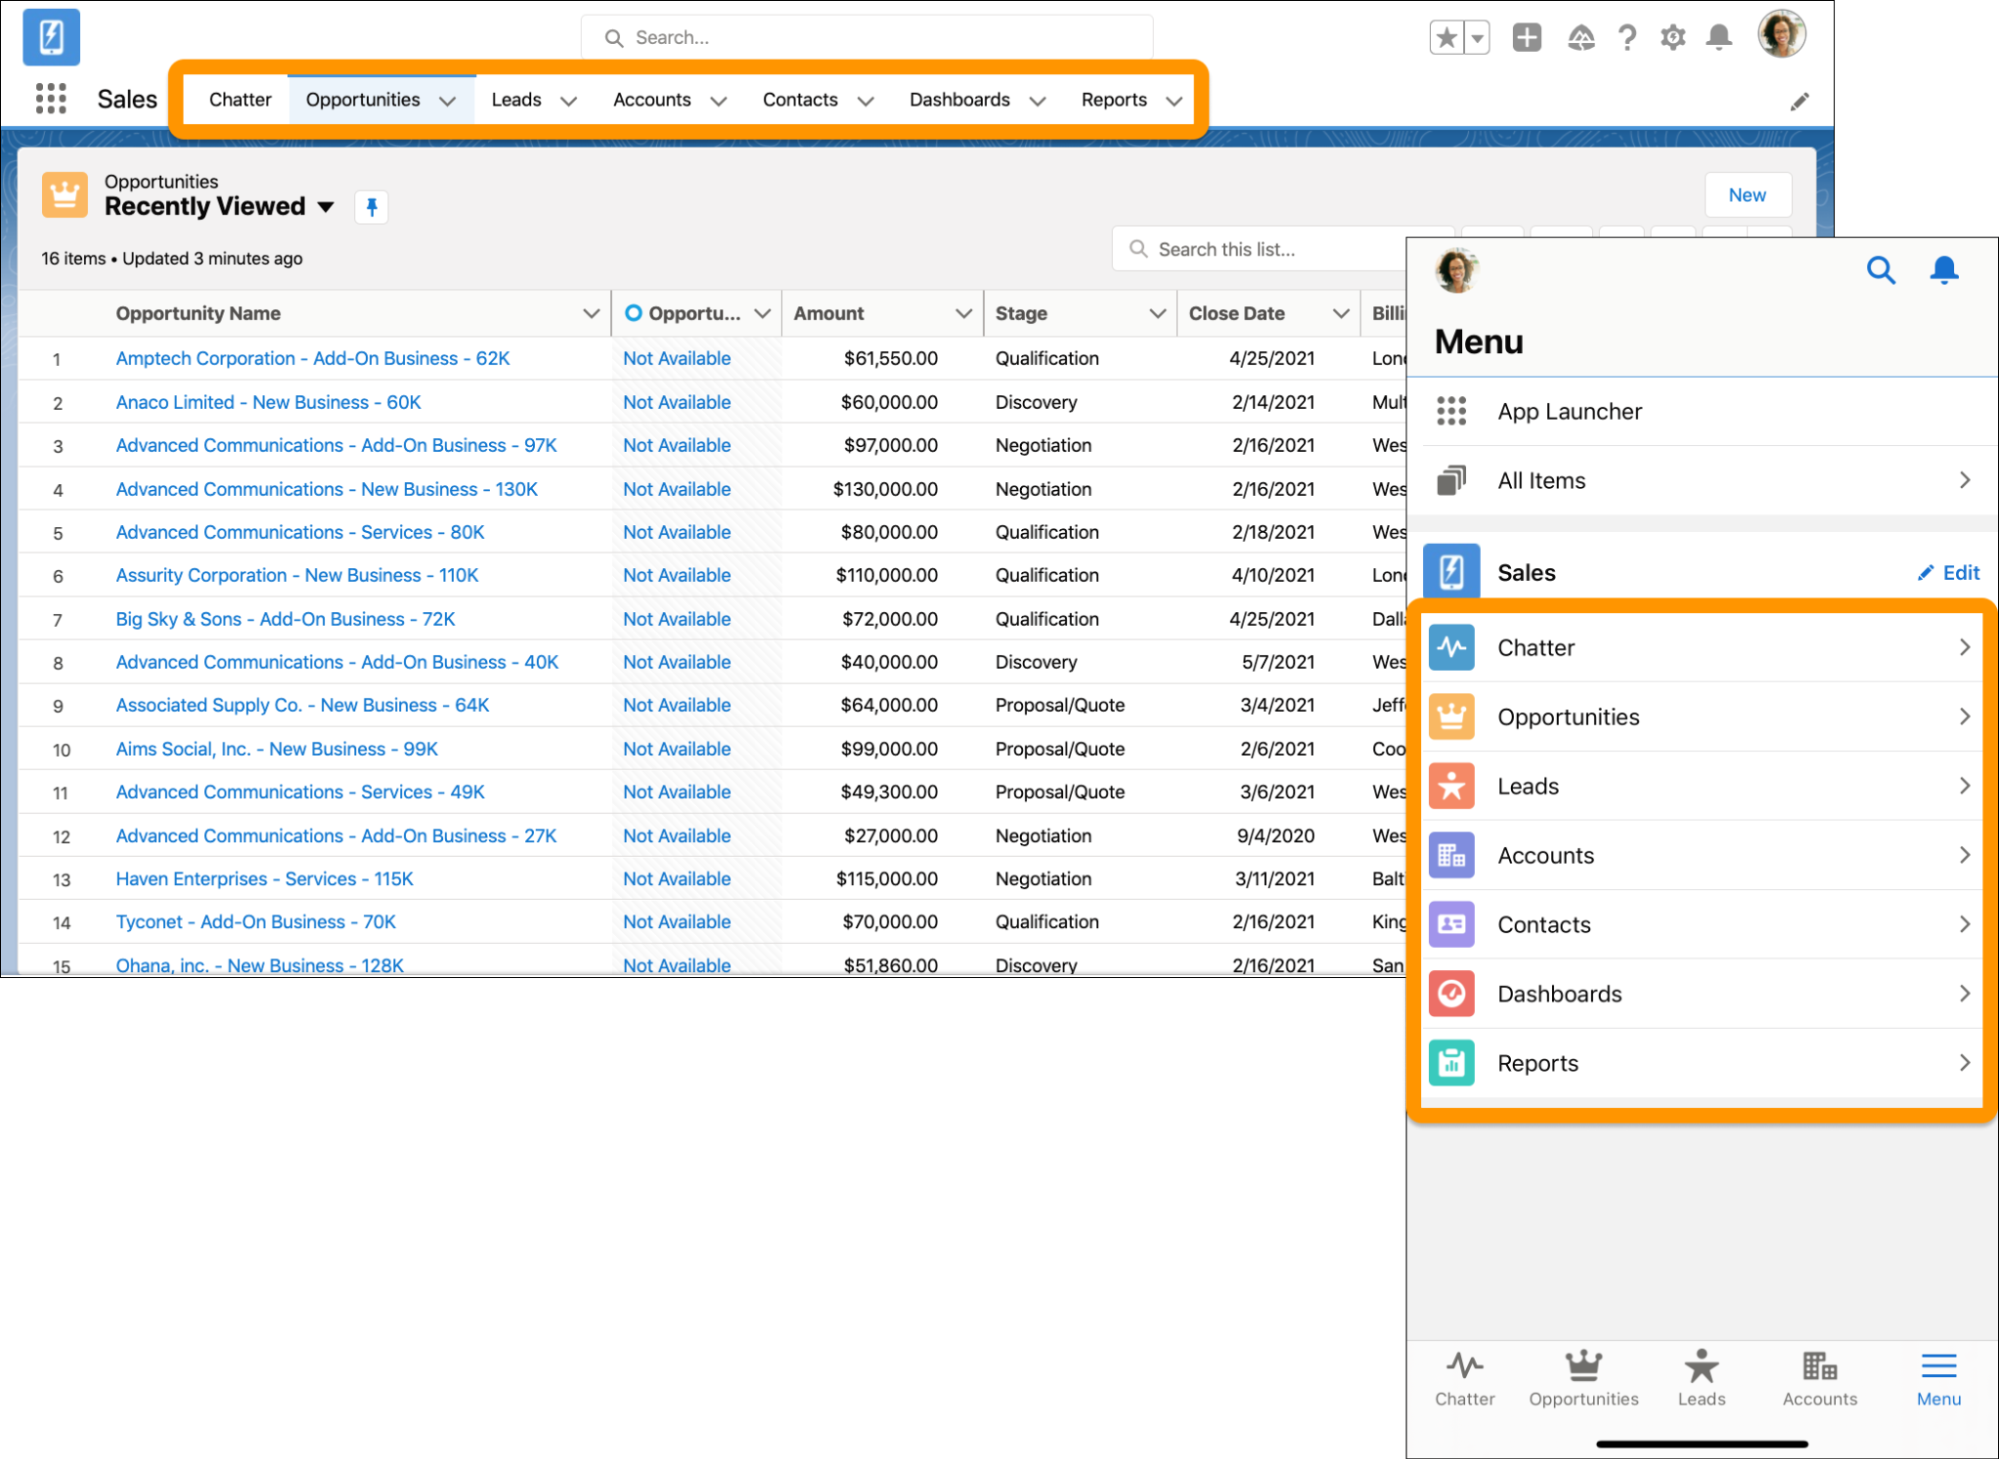The image size is (1999, 1460).
Task: Open the Amptech Corporation opportunity record
Action: click(314, 358)
